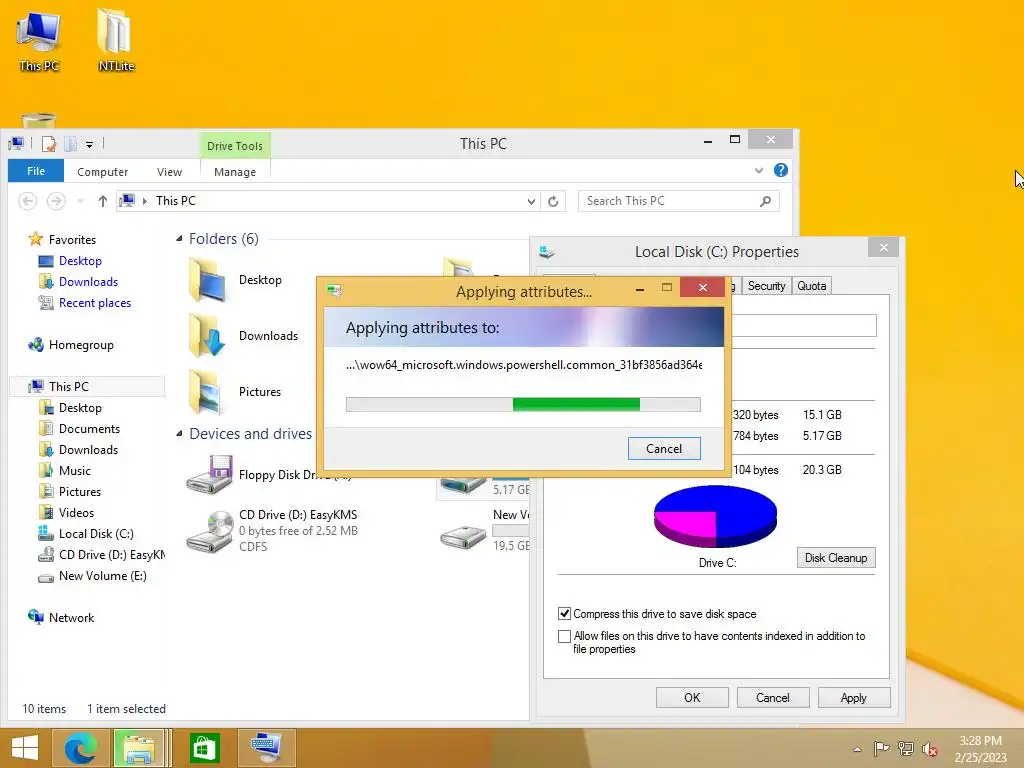This screenshot has width=1024, height=768.
Task: Click OK in Local Disk Properties
Action: (692, 697)
